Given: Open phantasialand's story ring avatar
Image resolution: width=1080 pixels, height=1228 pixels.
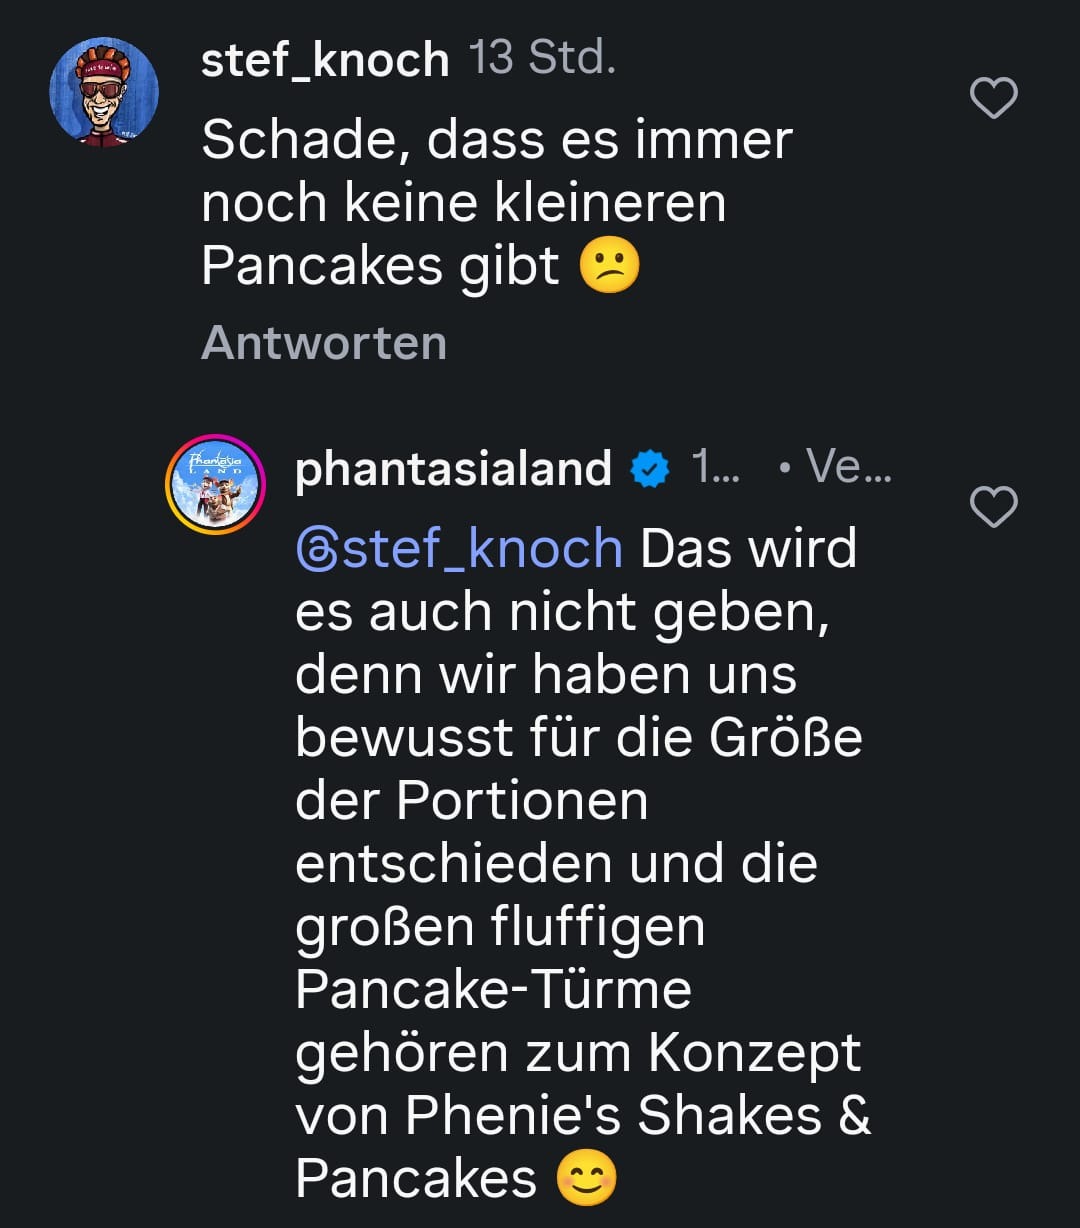Looking at the screenshot, I should (x=214, y=484).
